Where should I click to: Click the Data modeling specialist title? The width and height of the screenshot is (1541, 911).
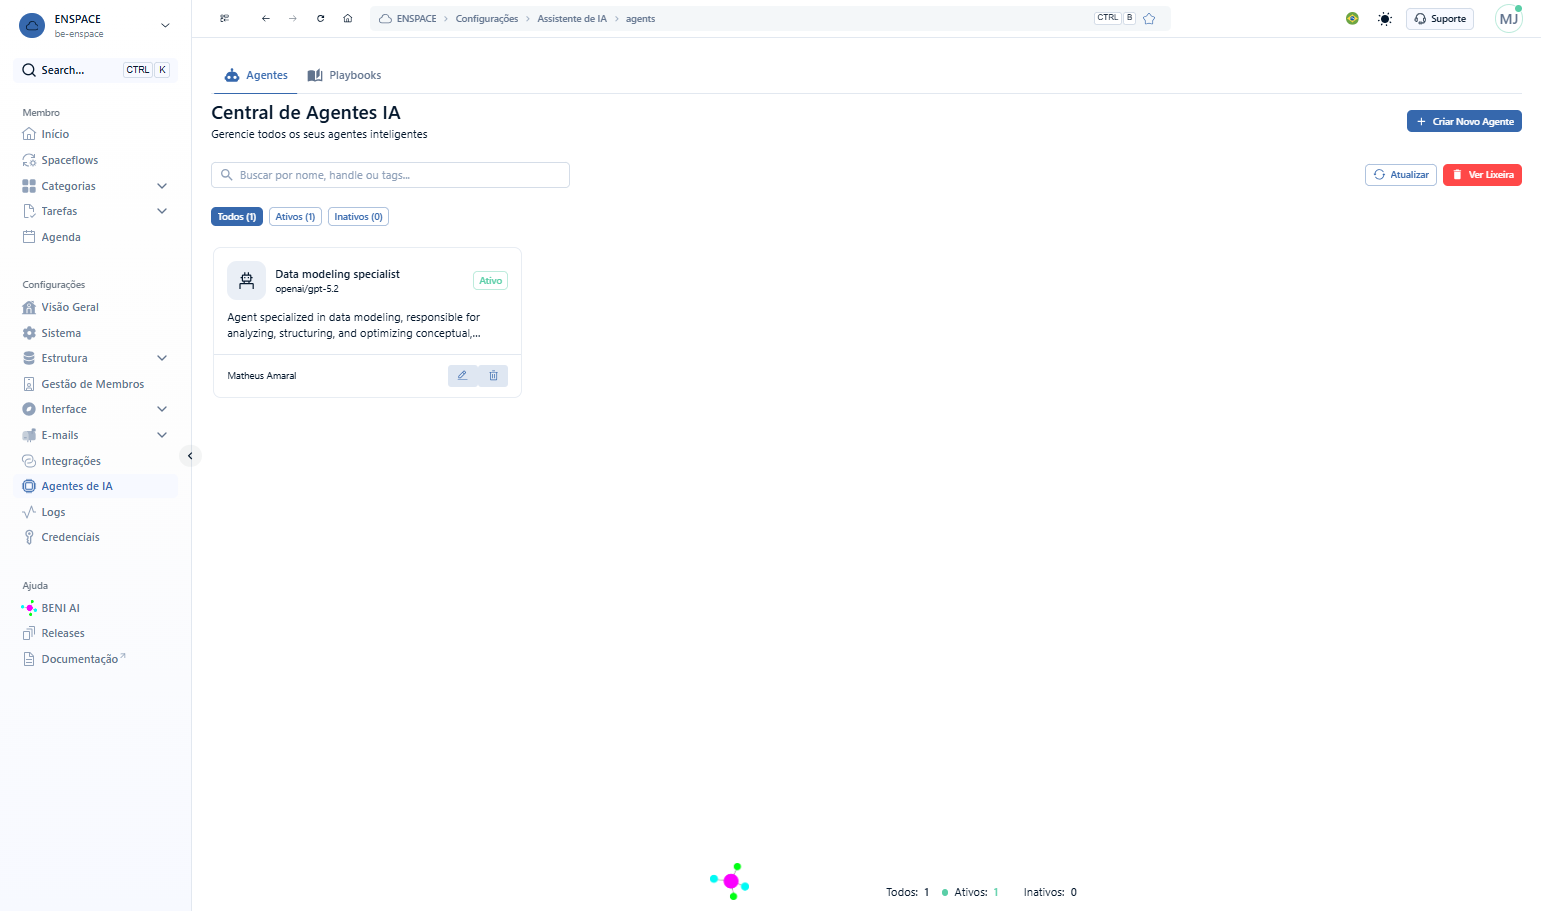click(337, 274)
